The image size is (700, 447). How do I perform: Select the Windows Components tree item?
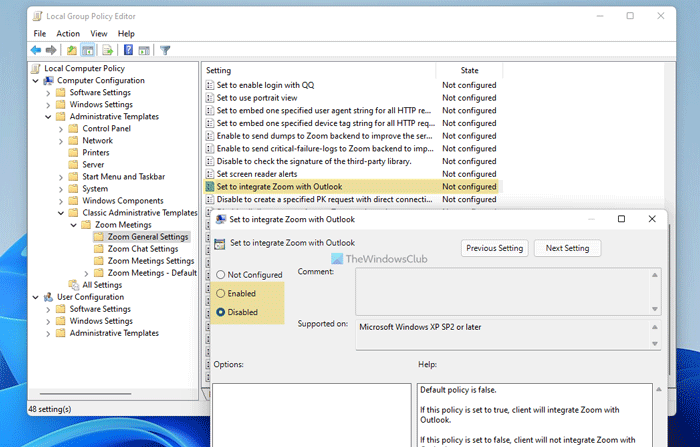pyautogui.click(x=123, y=201)
